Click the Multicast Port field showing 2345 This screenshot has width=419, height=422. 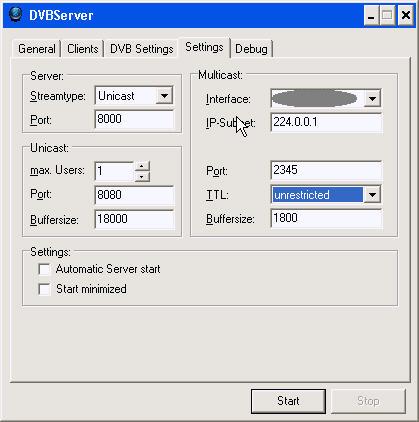tap(326, 170)
